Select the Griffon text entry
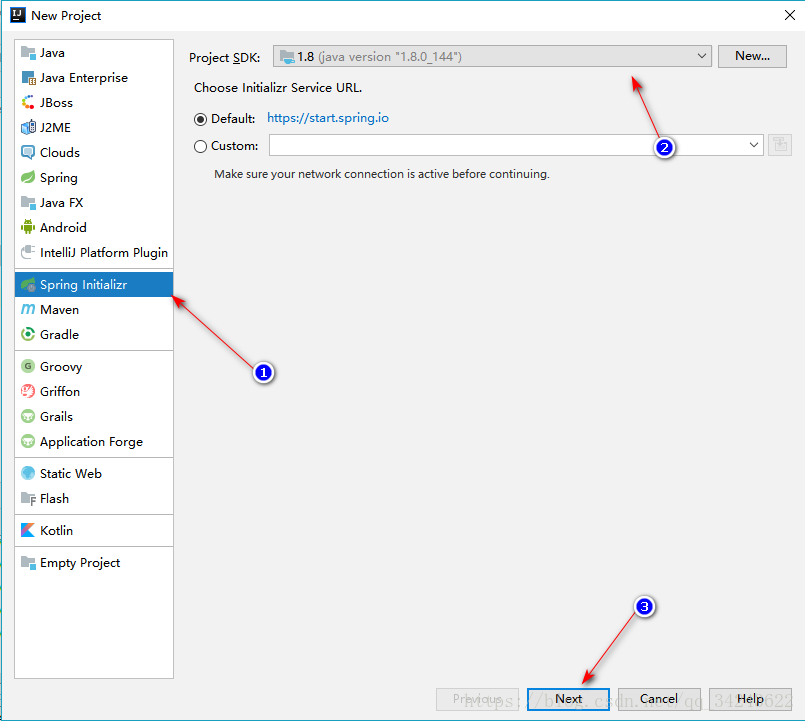The width and height of the screenshot is (805, 721). tap(60, 391)
